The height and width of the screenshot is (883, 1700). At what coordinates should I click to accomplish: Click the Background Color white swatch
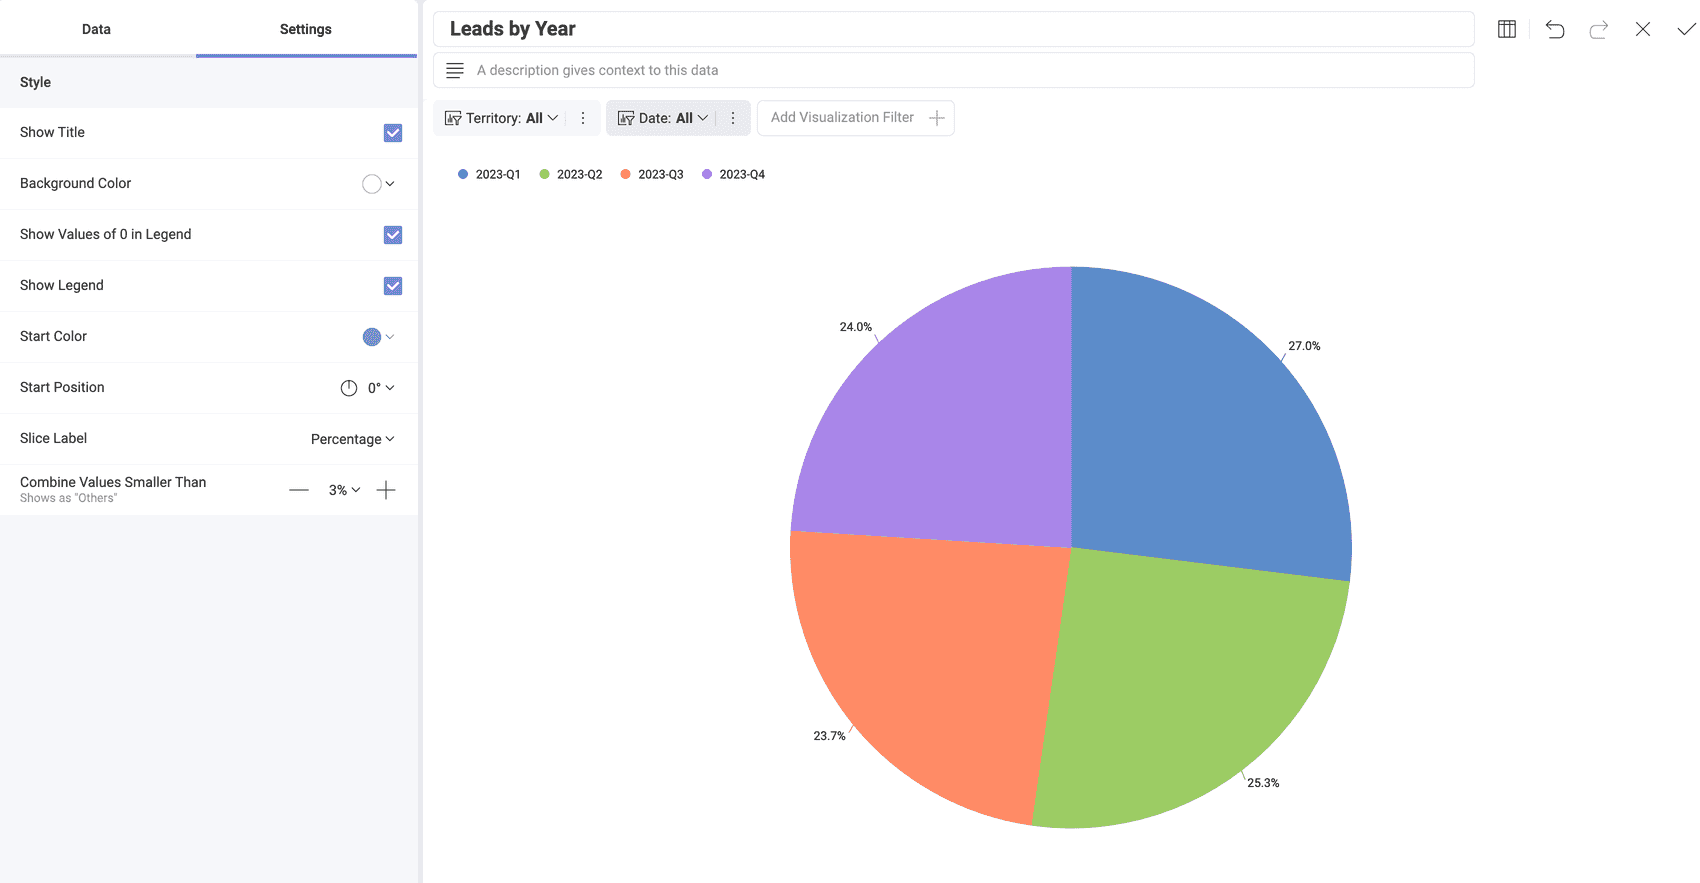click(x=372, y=184)
